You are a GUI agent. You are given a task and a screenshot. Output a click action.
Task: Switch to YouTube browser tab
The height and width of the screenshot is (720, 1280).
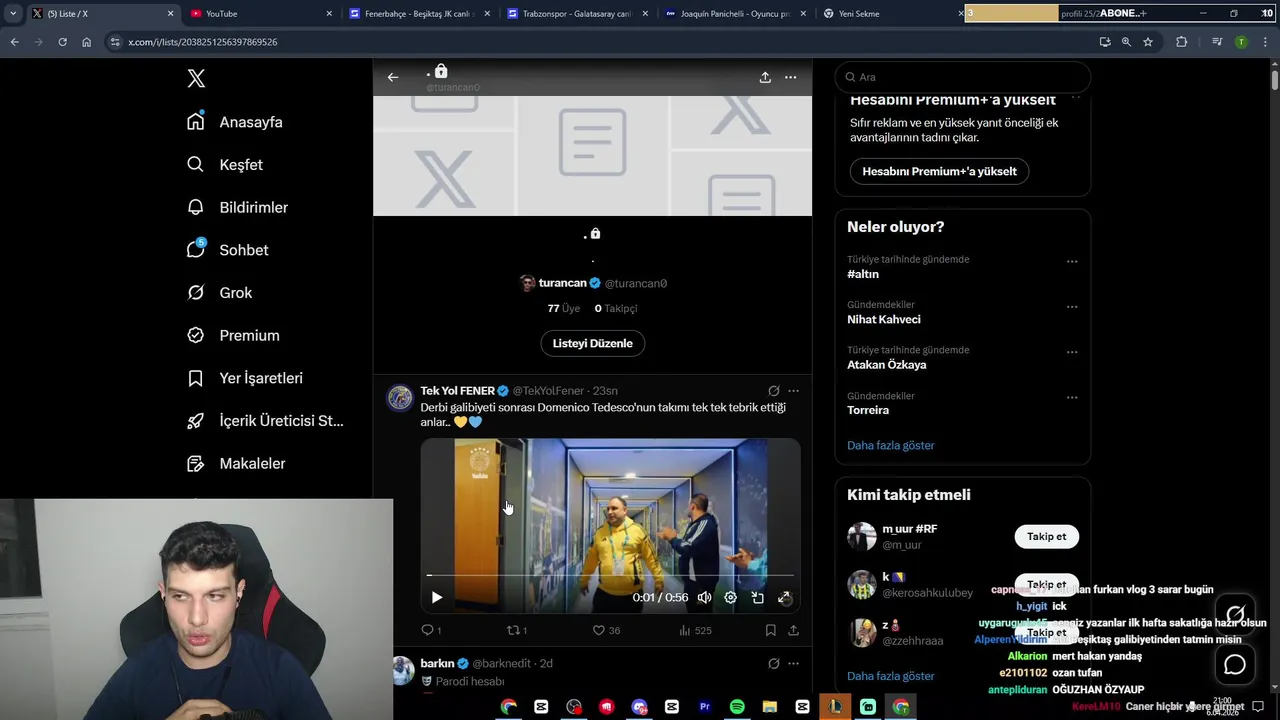tap(259, 14)
